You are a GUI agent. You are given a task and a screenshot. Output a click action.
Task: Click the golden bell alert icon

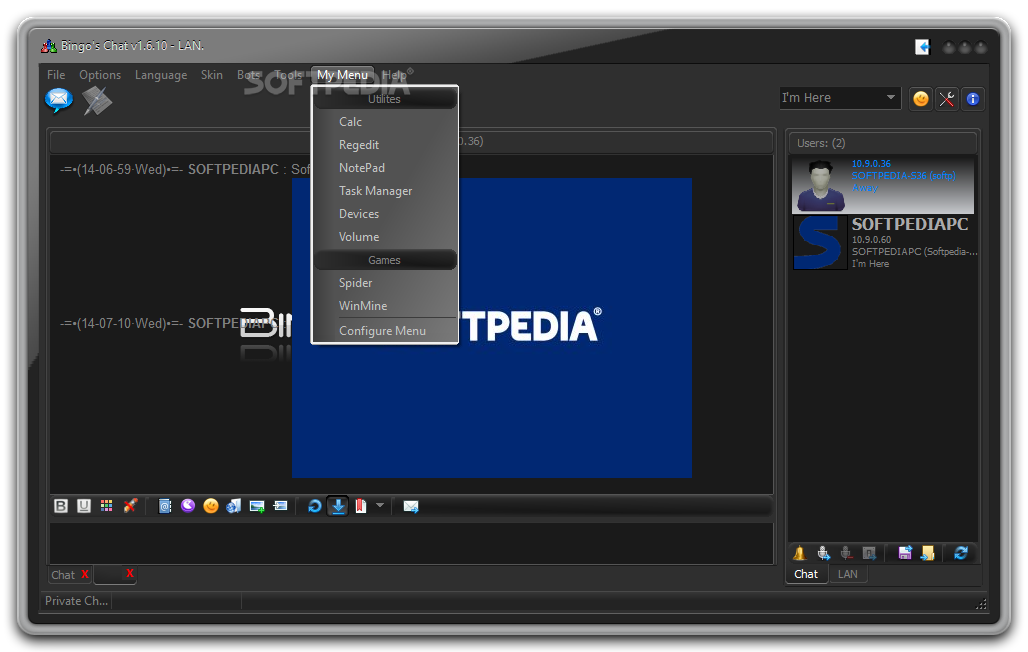(x=799, y=553)
